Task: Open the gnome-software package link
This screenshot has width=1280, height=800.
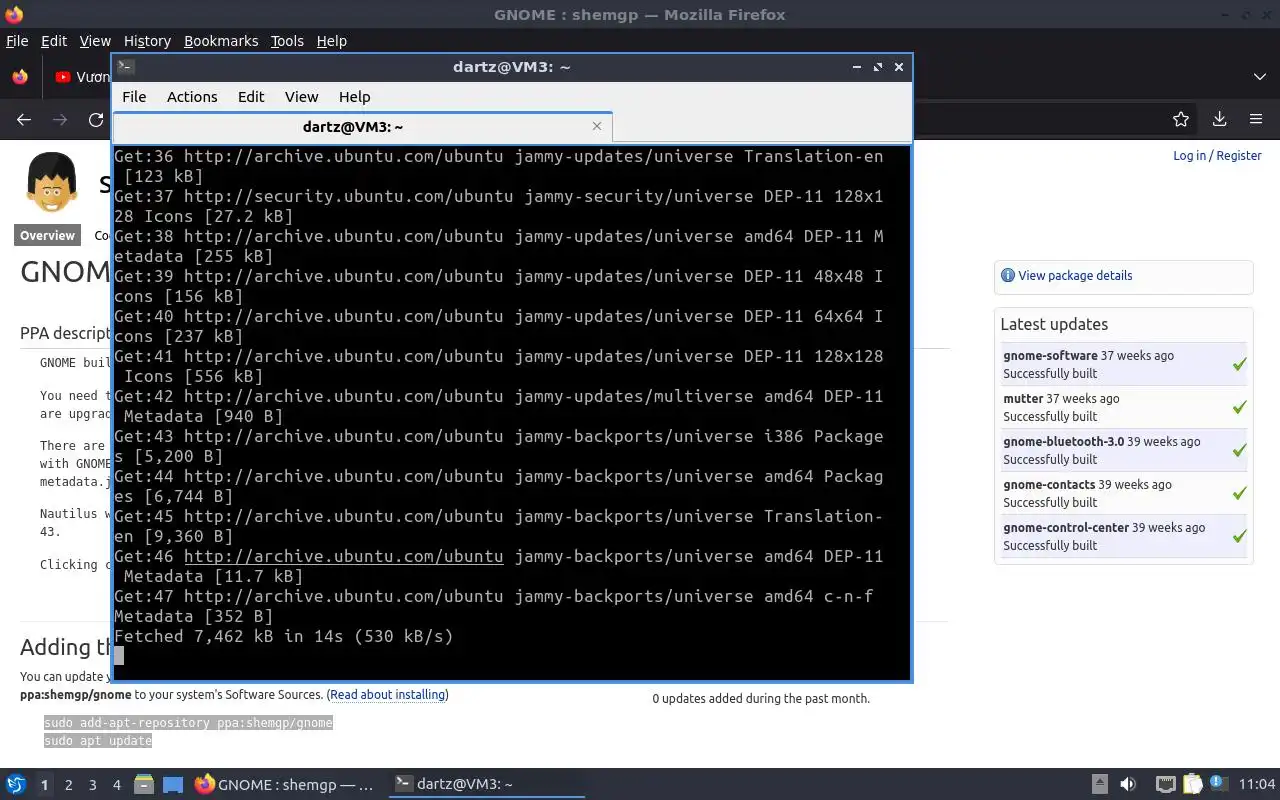Action: (1050, 355)
